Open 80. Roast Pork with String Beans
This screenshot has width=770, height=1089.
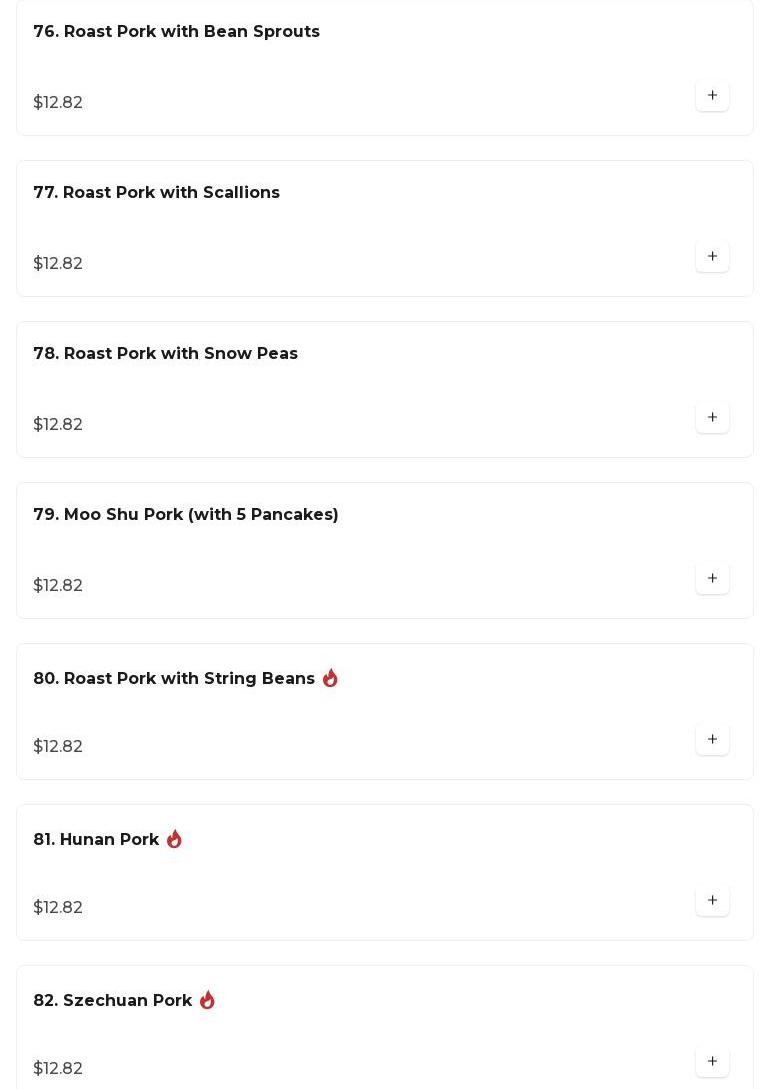click(x=174, y=679)
